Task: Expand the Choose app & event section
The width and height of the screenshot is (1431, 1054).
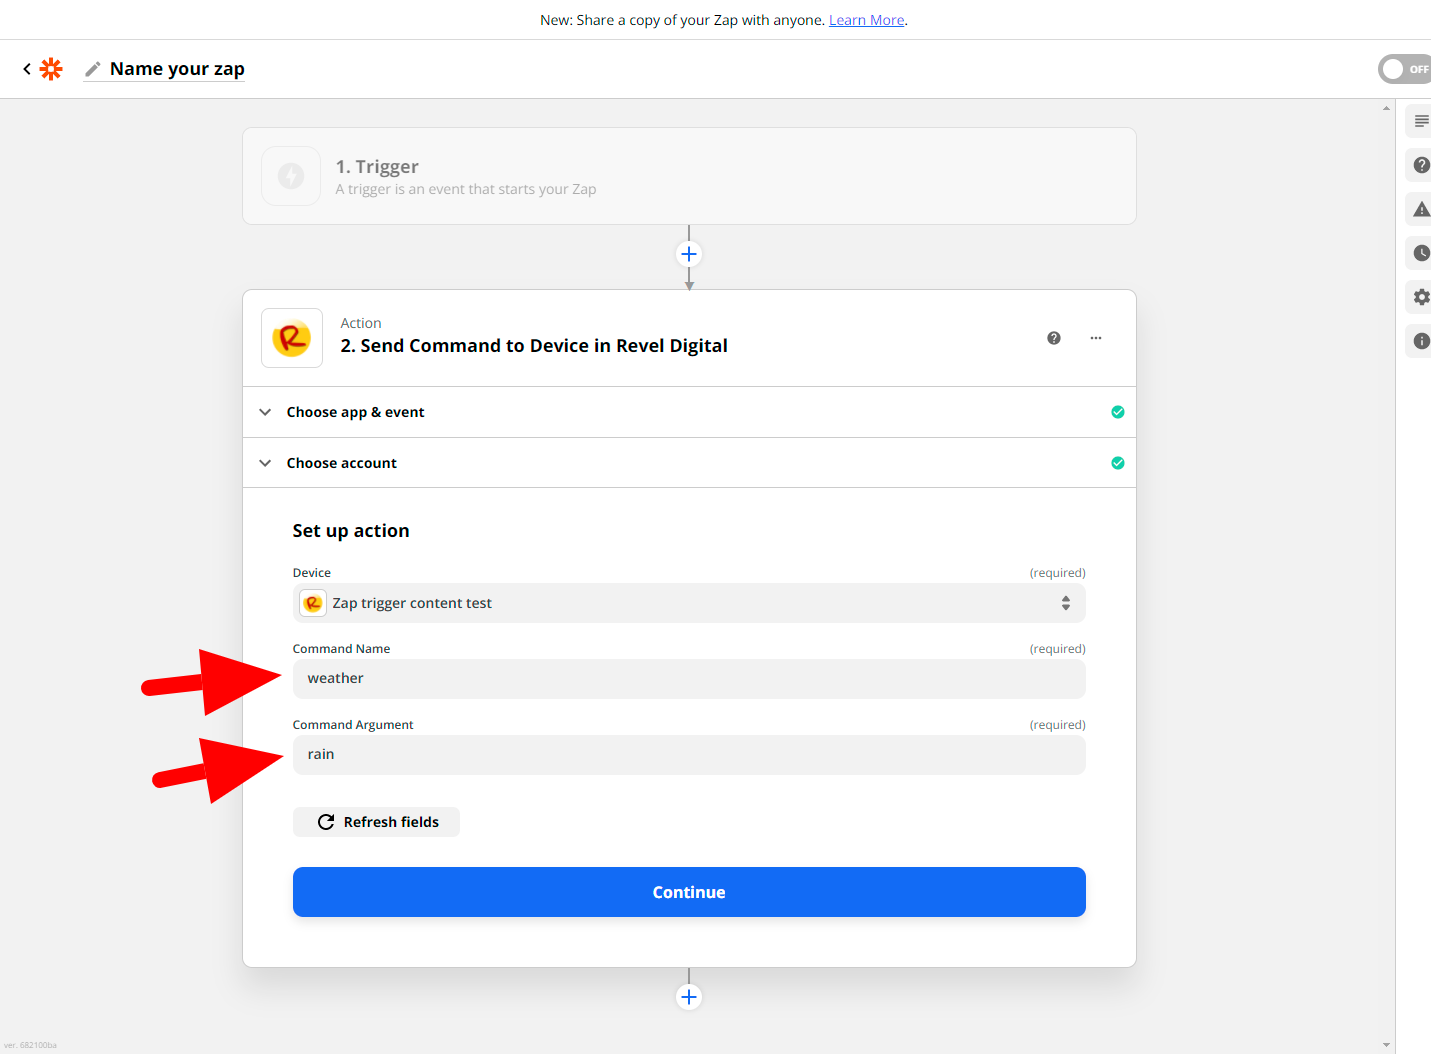Action: pyautogui.click(x=689, y=412)
